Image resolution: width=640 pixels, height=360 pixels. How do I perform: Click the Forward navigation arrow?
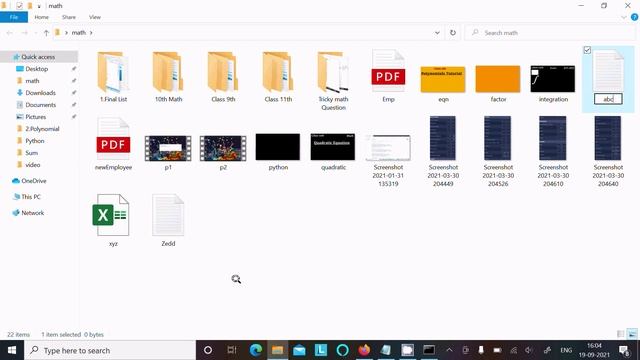coord(24,33)
